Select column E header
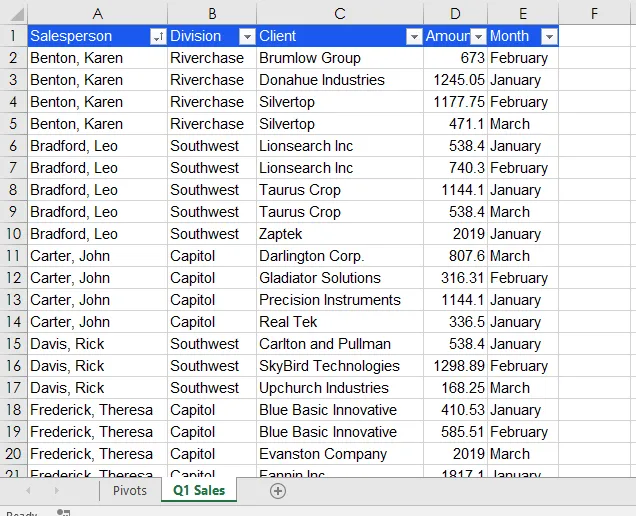 coord(523,14)
